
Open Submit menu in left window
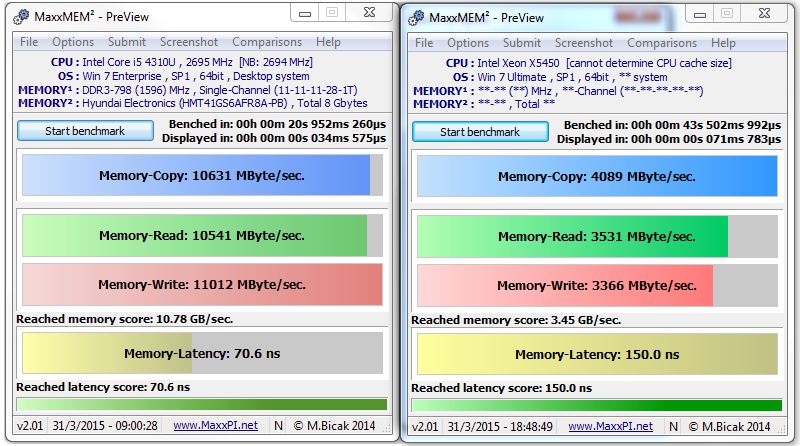(127, 42)
